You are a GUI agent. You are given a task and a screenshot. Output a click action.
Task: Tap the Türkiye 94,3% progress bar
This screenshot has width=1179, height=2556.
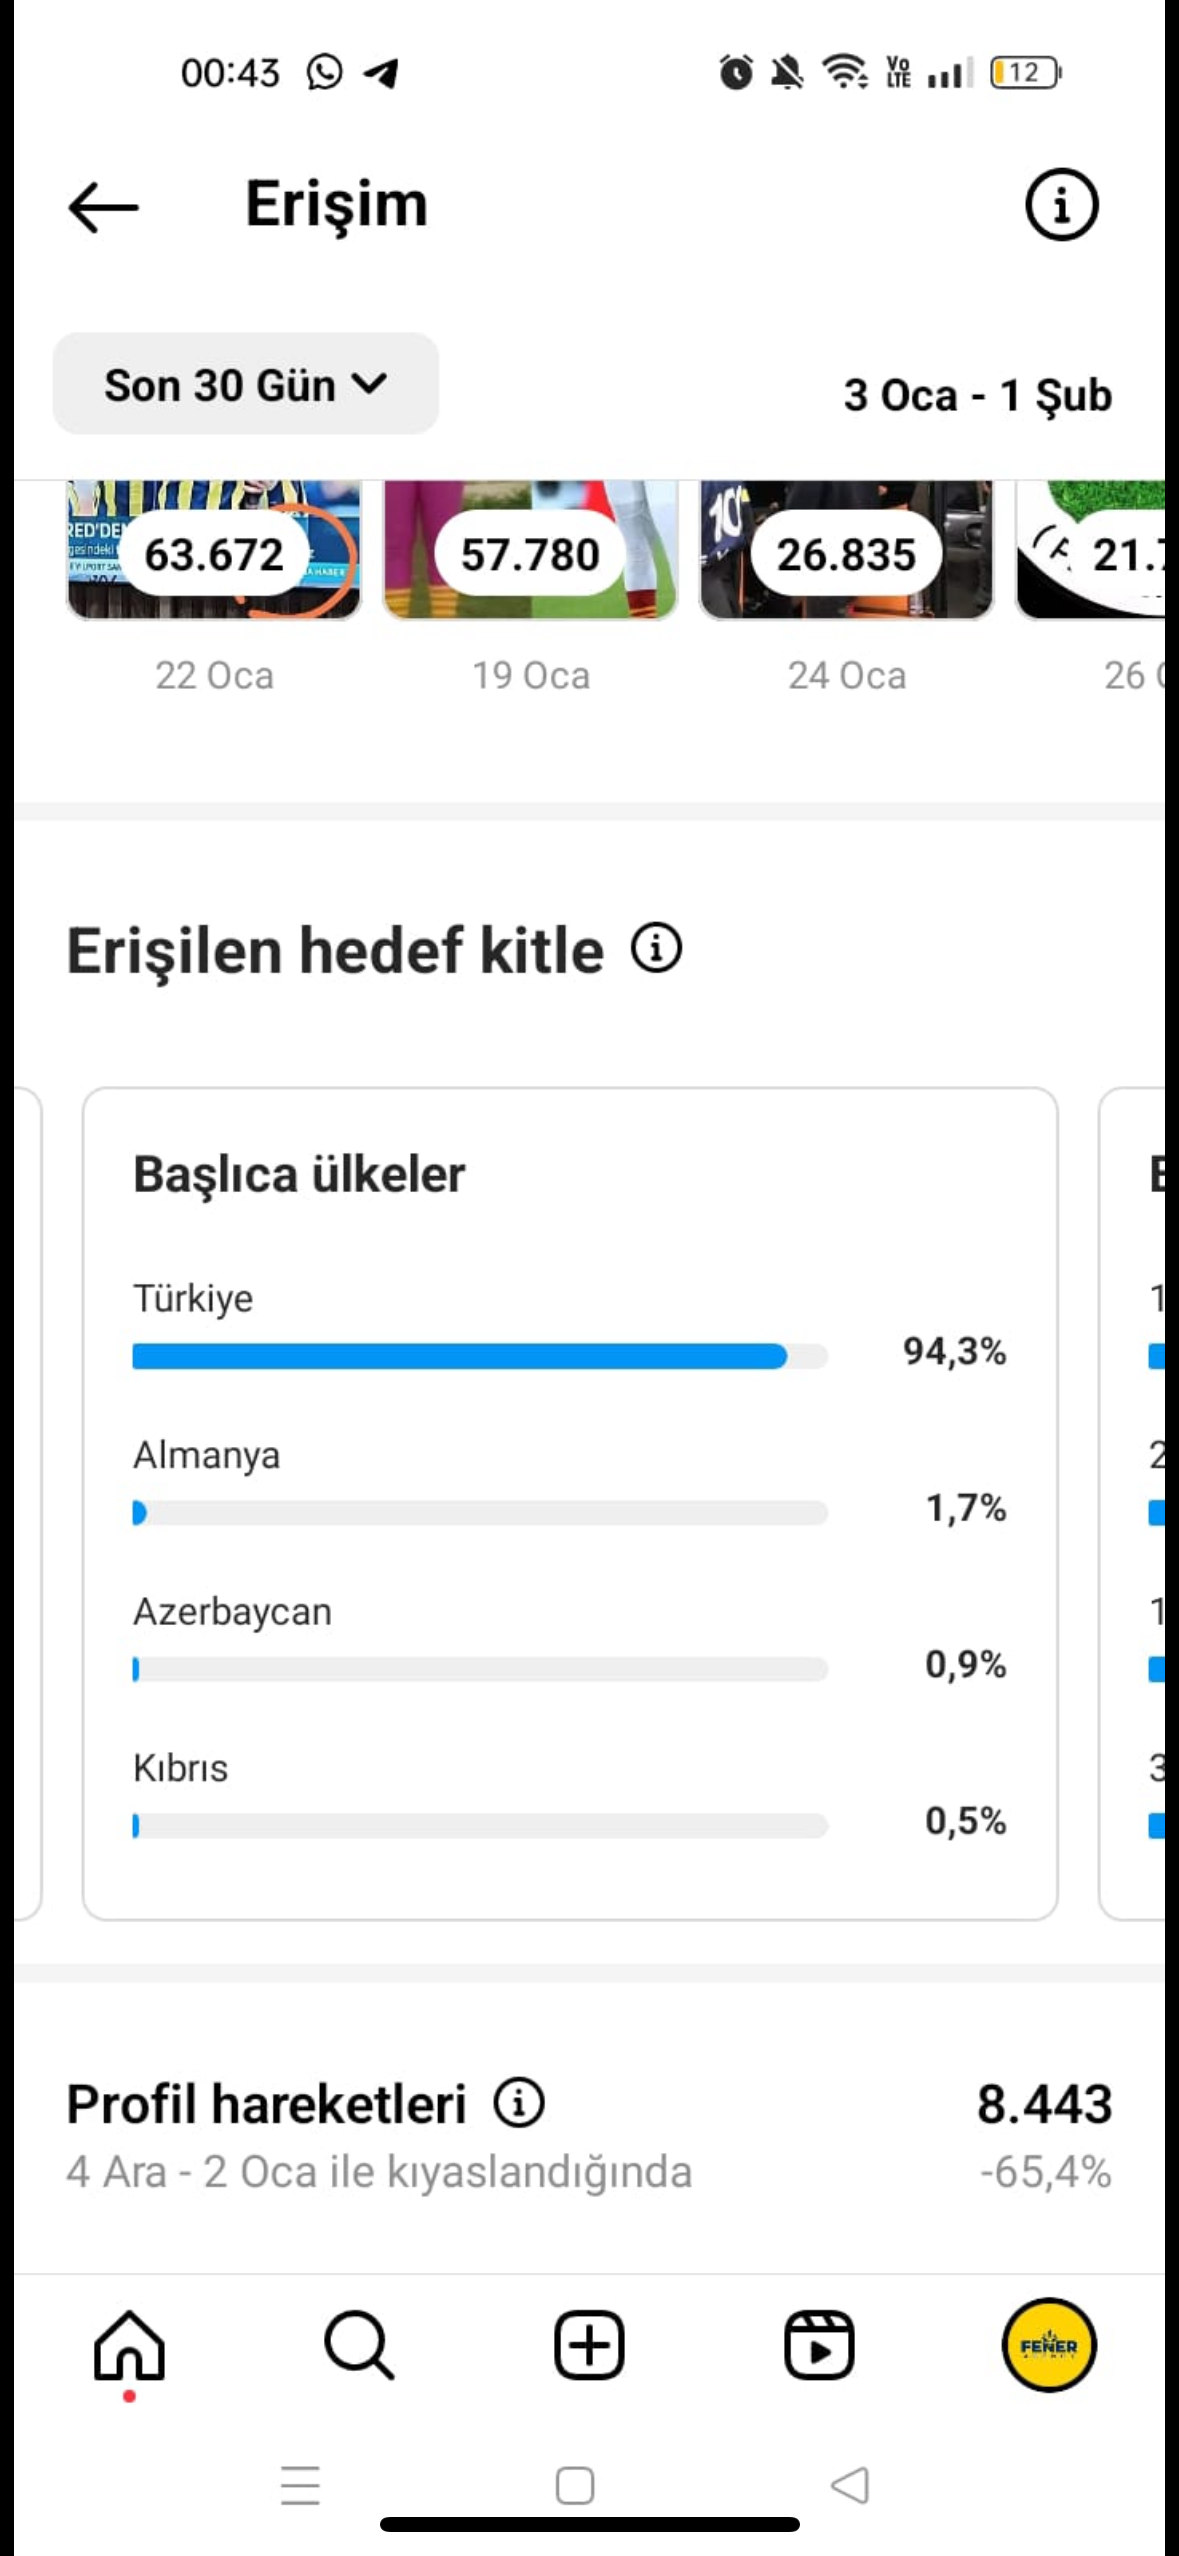point(480,1356)
